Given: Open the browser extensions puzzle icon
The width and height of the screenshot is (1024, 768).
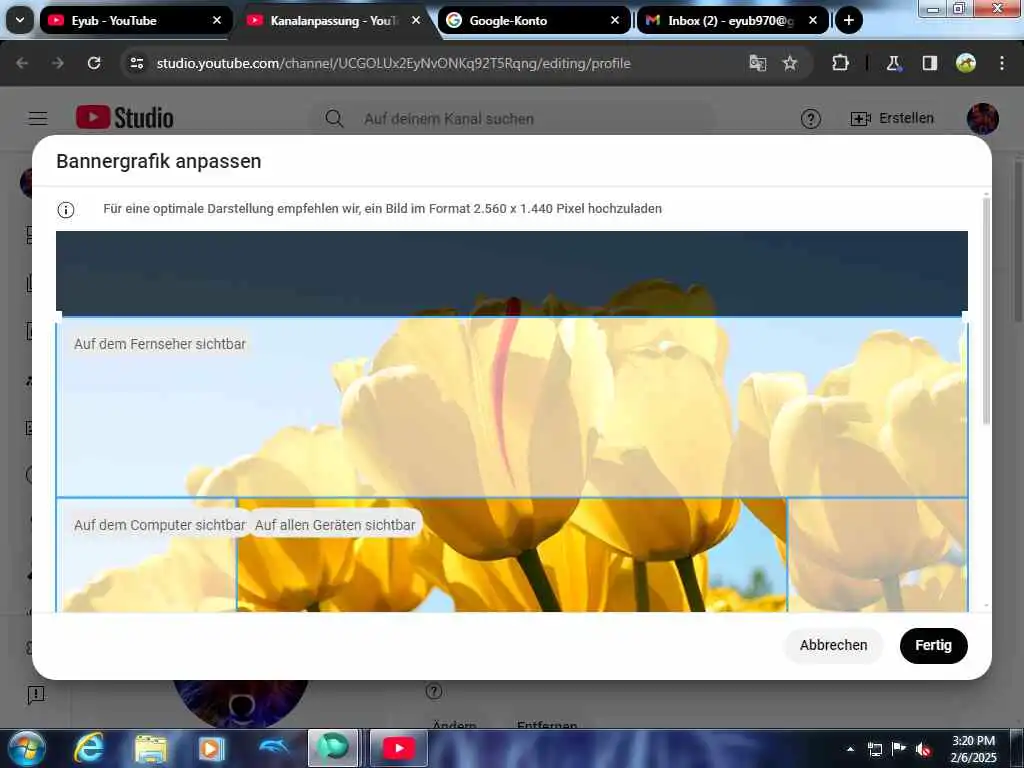Looking at the screenshot, I should pyautogui.click(x=840, y=63).
